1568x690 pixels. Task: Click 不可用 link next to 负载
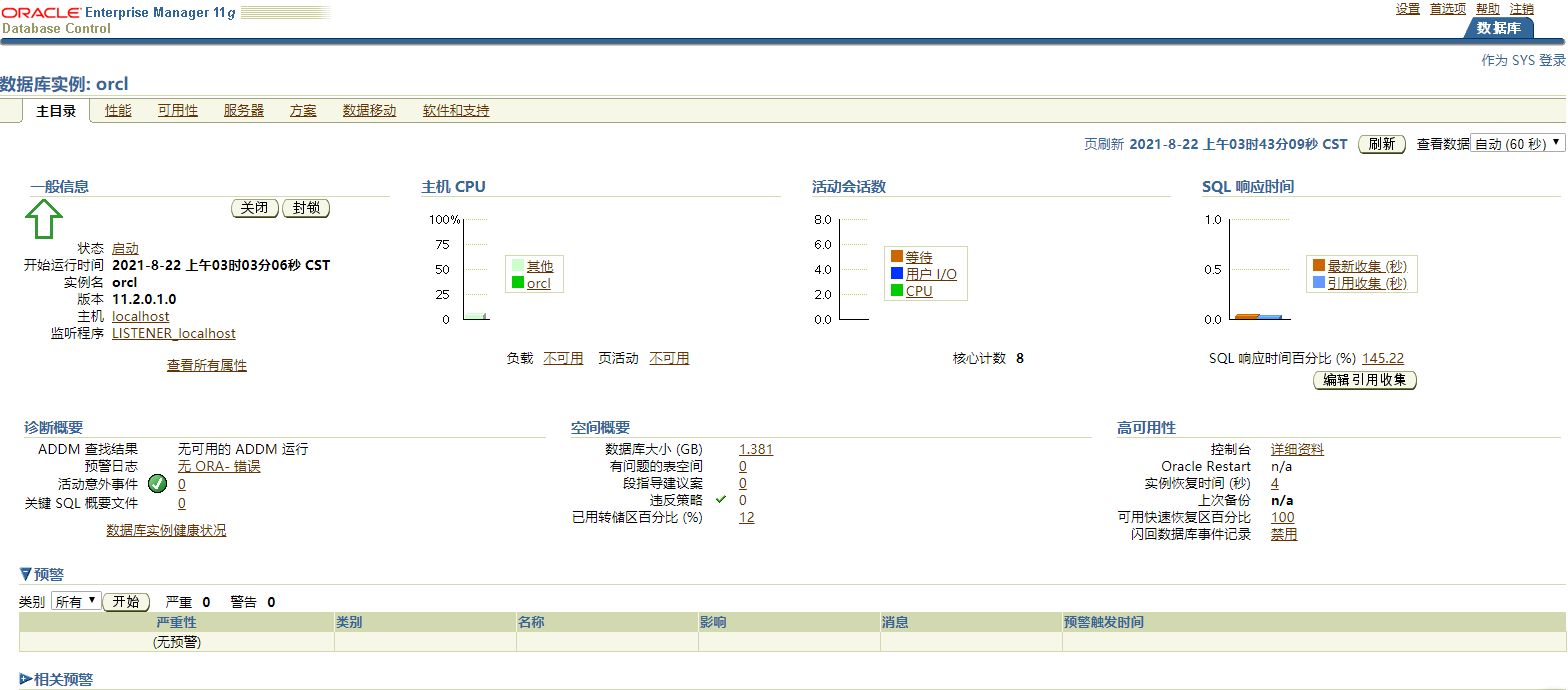click(x=563, y=358)
